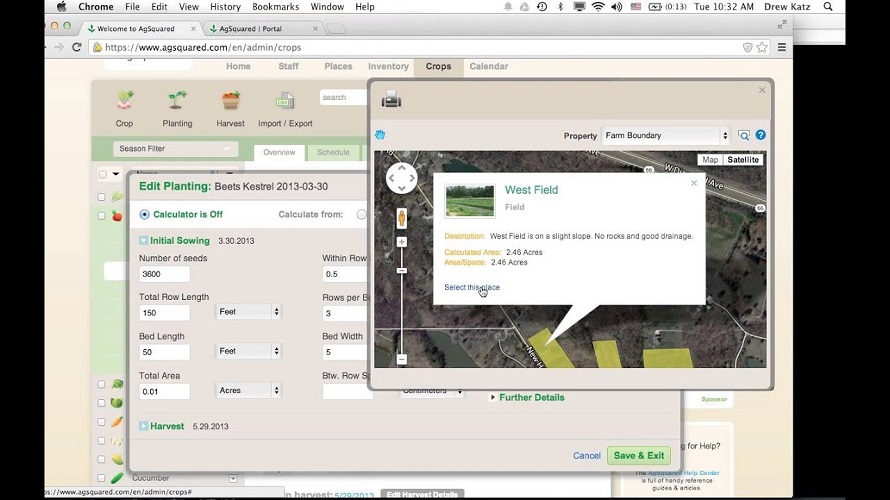The image size is (890, 500).
Task: Click the volume icon in menu bar
Action: click(616, 7)
